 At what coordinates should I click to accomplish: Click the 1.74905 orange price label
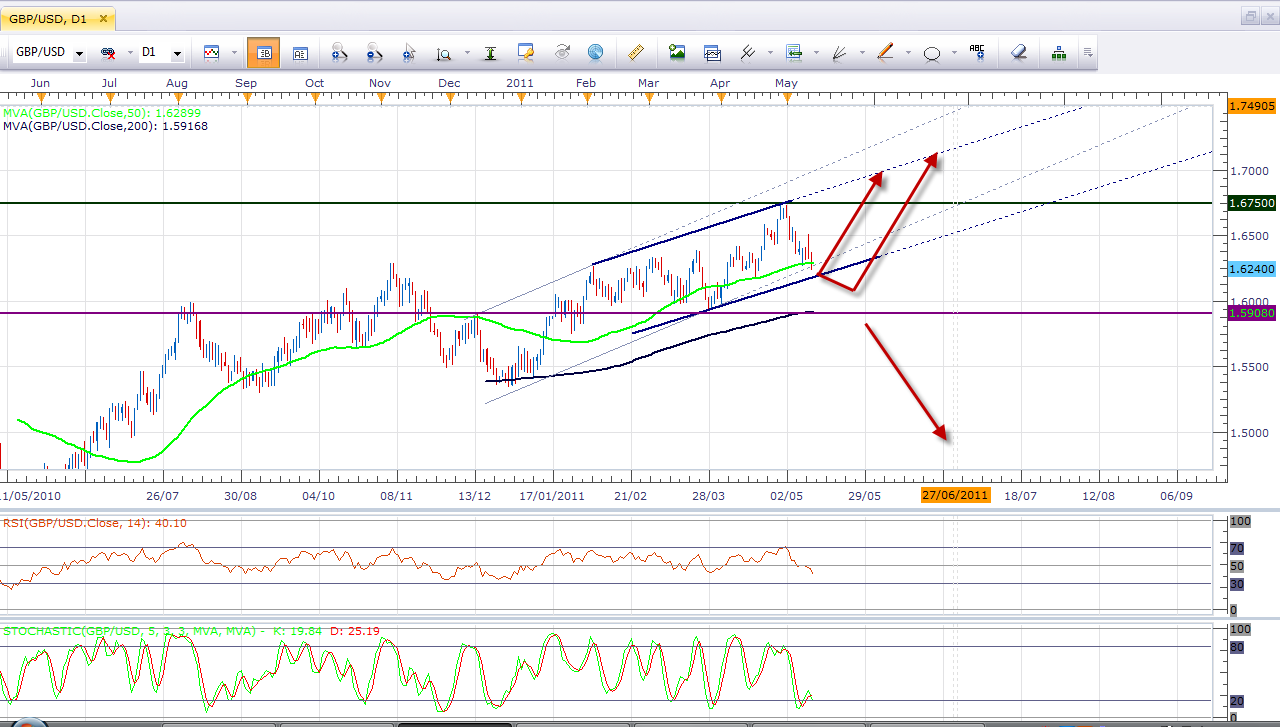click(x=1252, y=106)
